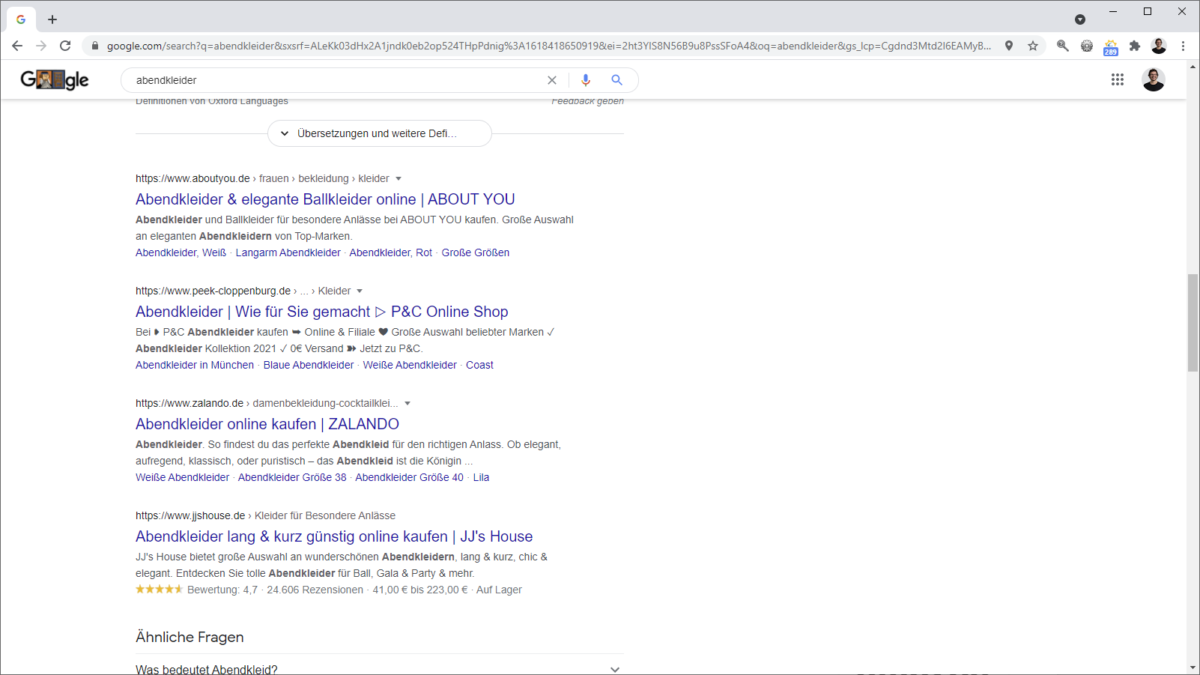Open the Chrome three-dot menu

pos(1183,46)
